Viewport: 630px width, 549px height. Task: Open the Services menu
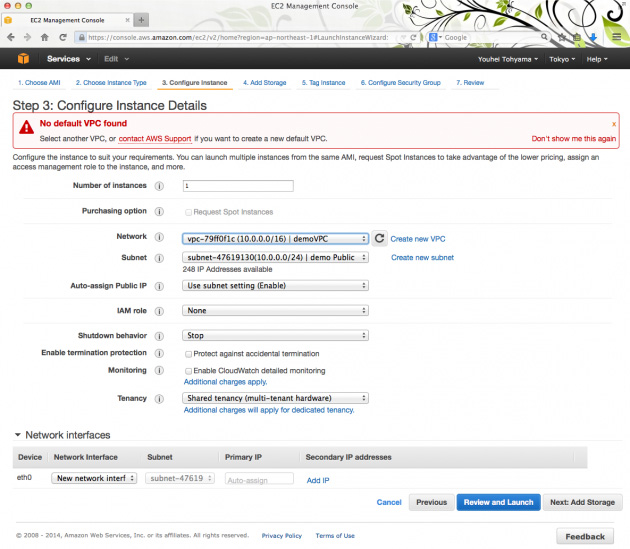tap(69, 59)
